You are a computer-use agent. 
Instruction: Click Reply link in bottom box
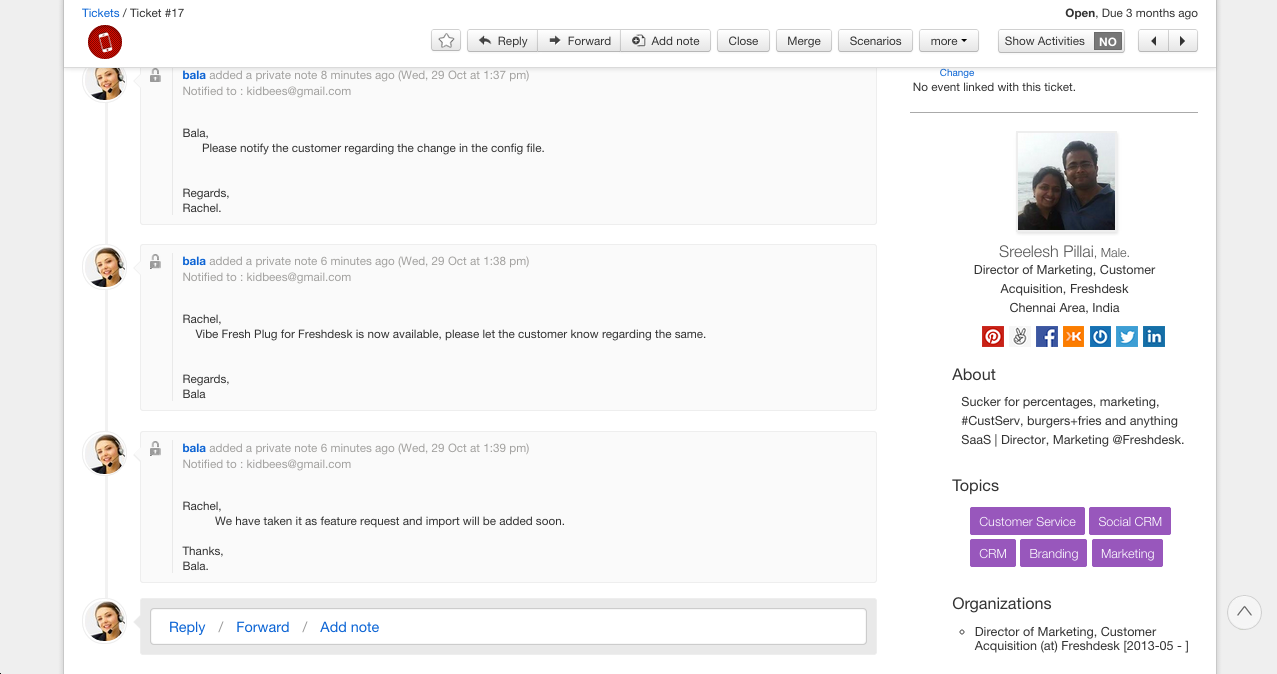(187, 627)
